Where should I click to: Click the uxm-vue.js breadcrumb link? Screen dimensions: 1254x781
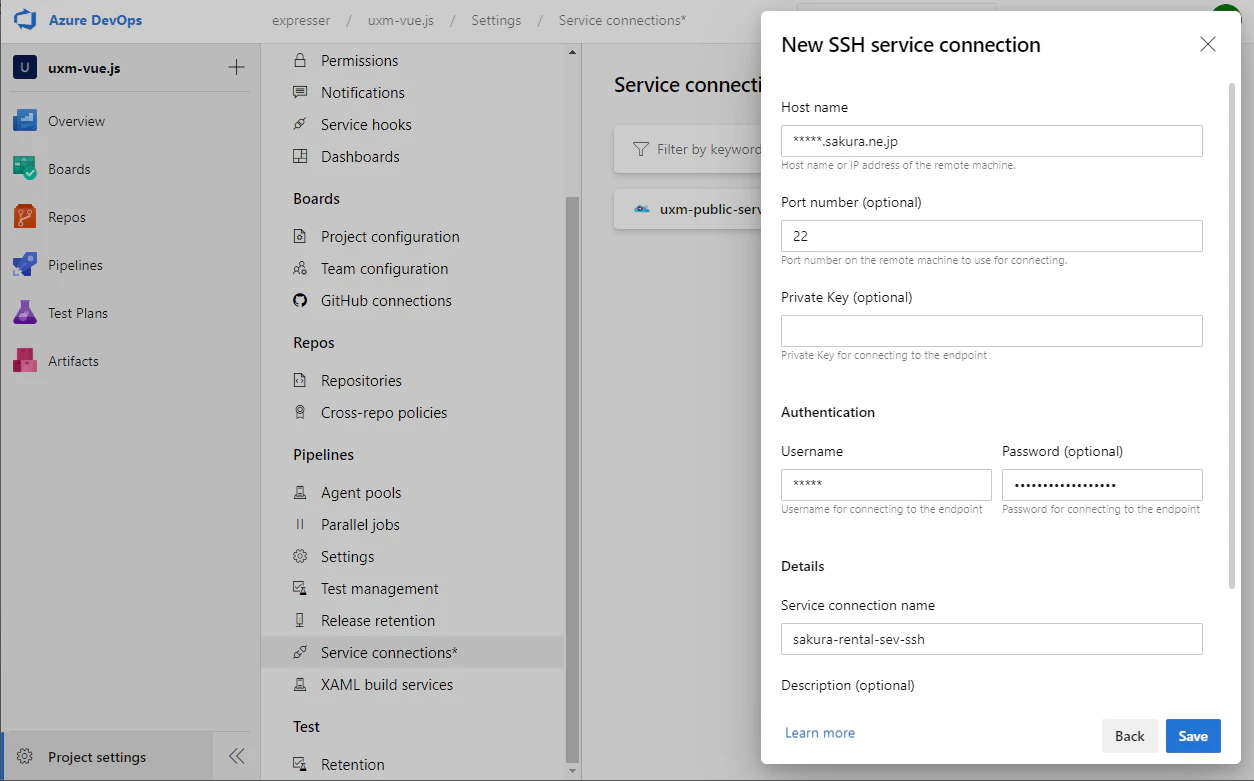(401, 20)
